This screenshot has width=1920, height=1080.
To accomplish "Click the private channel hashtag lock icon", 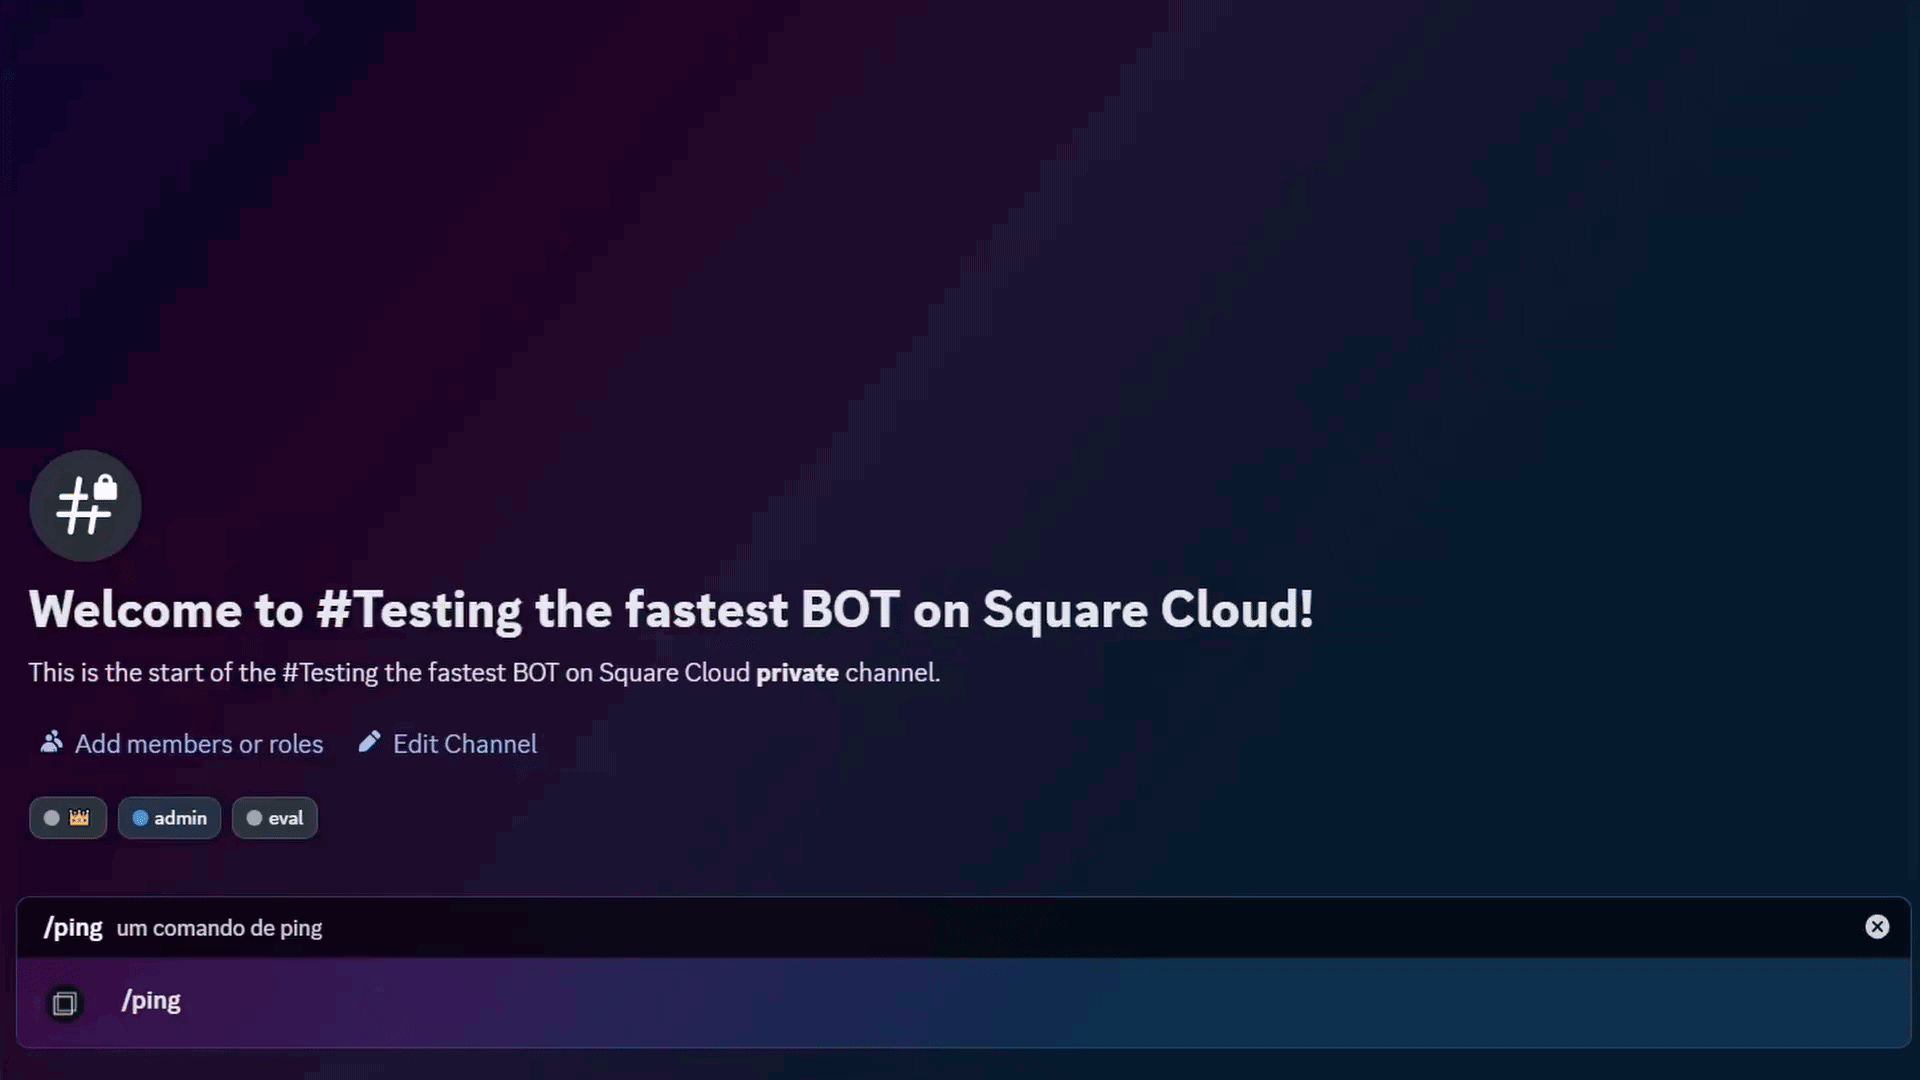I will 85,505.
